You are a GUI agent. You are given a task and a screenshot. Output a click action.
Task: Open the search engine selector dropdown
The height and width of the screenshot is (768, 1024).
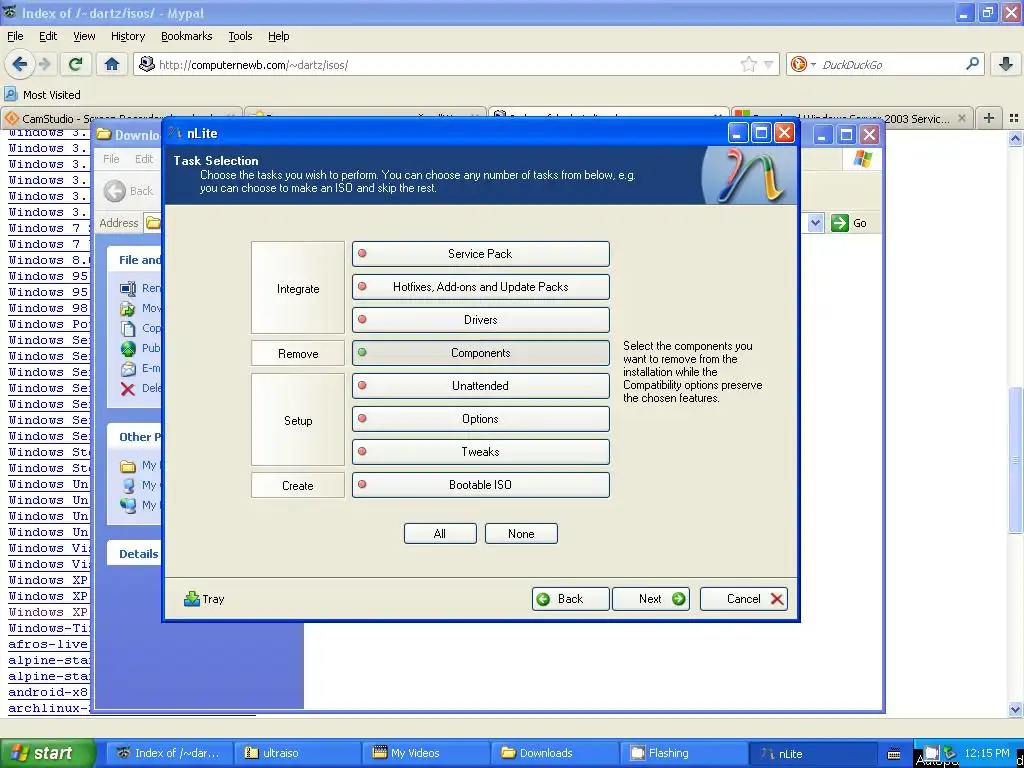803,64
